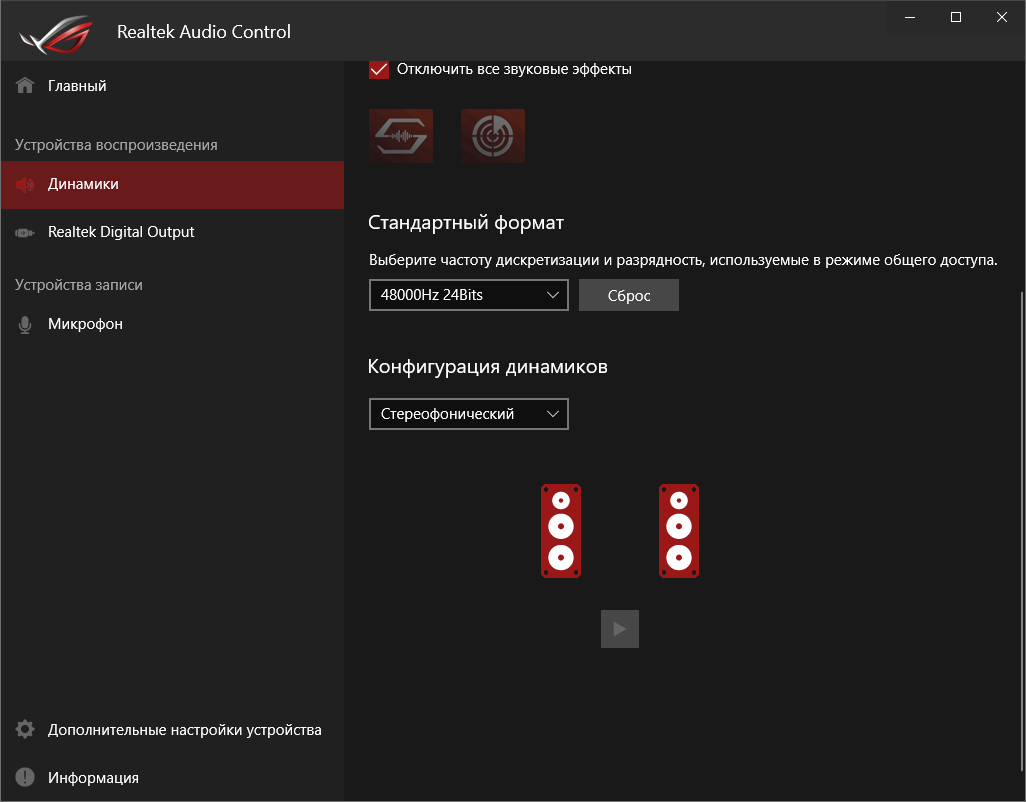The width and height of the screenshot is (1026, 802).
Task: Uncheck 'Отключить все звуковые эффекты' checkbox
Action: [x=379, y=69]
